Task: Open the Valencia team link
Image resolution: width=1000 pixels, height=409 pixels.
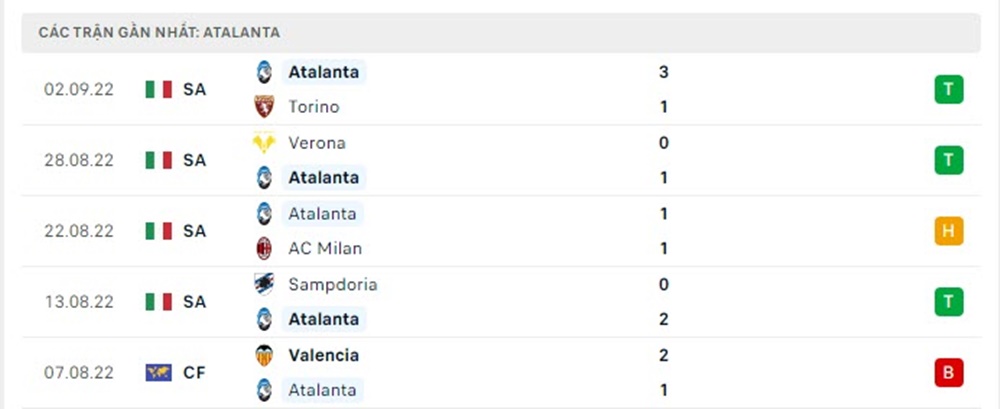Action: pos(323,355)
